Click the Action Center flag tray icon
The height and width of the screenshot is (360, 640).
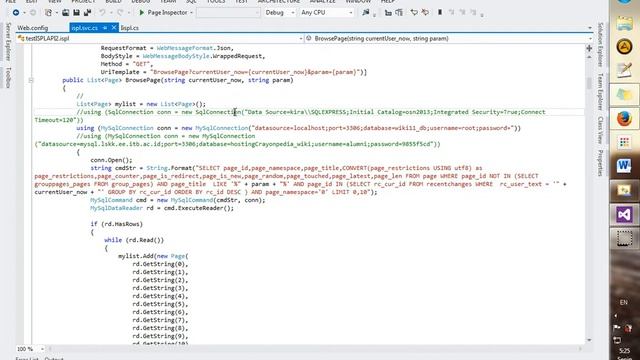[617, 328]
